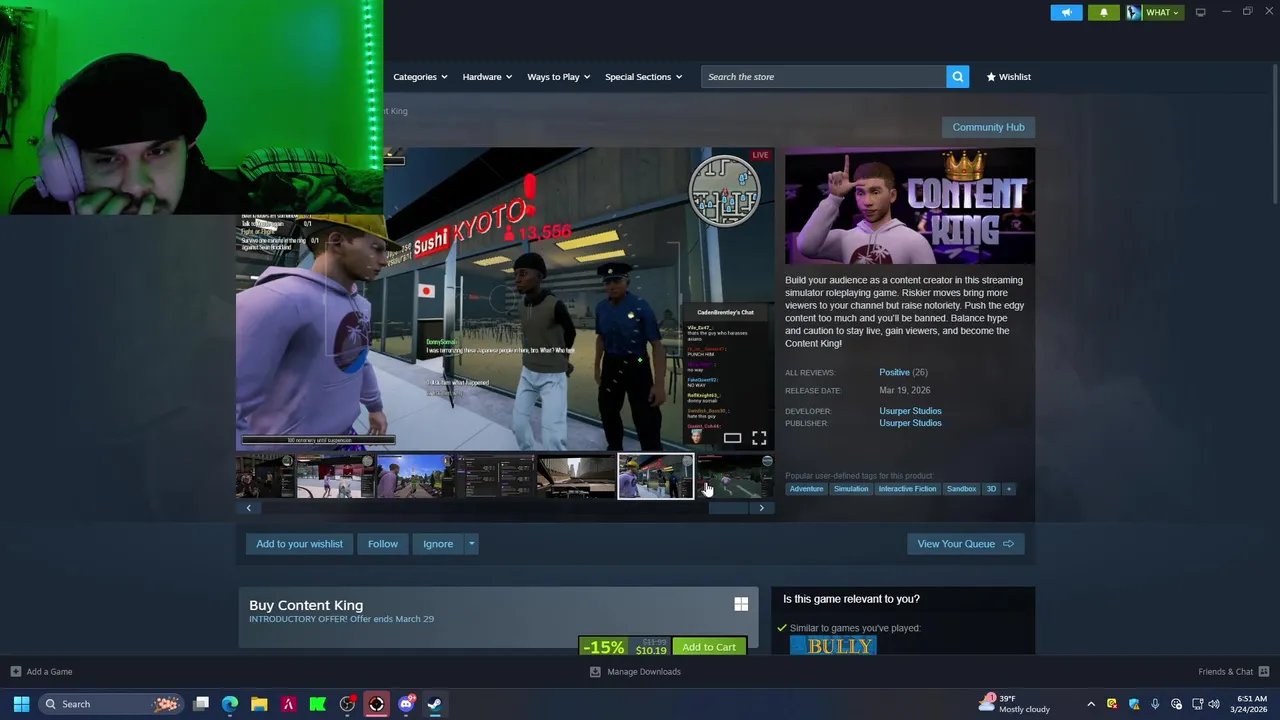Select the dark settings-menu screenshot thumbnail
The height and width of the screenshot is (720, 1280).
point(495,476)
